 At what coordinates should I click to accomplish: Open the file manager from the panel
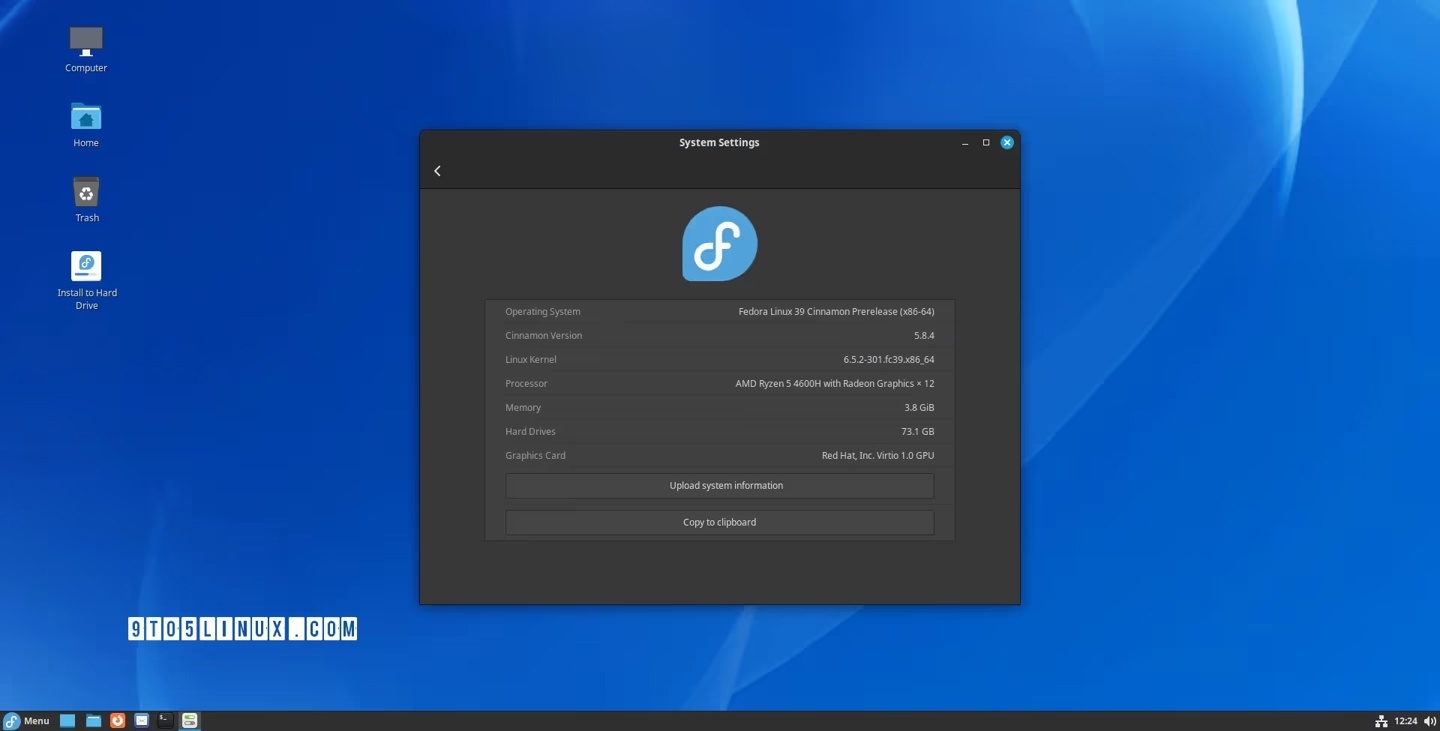click(93, 720)
